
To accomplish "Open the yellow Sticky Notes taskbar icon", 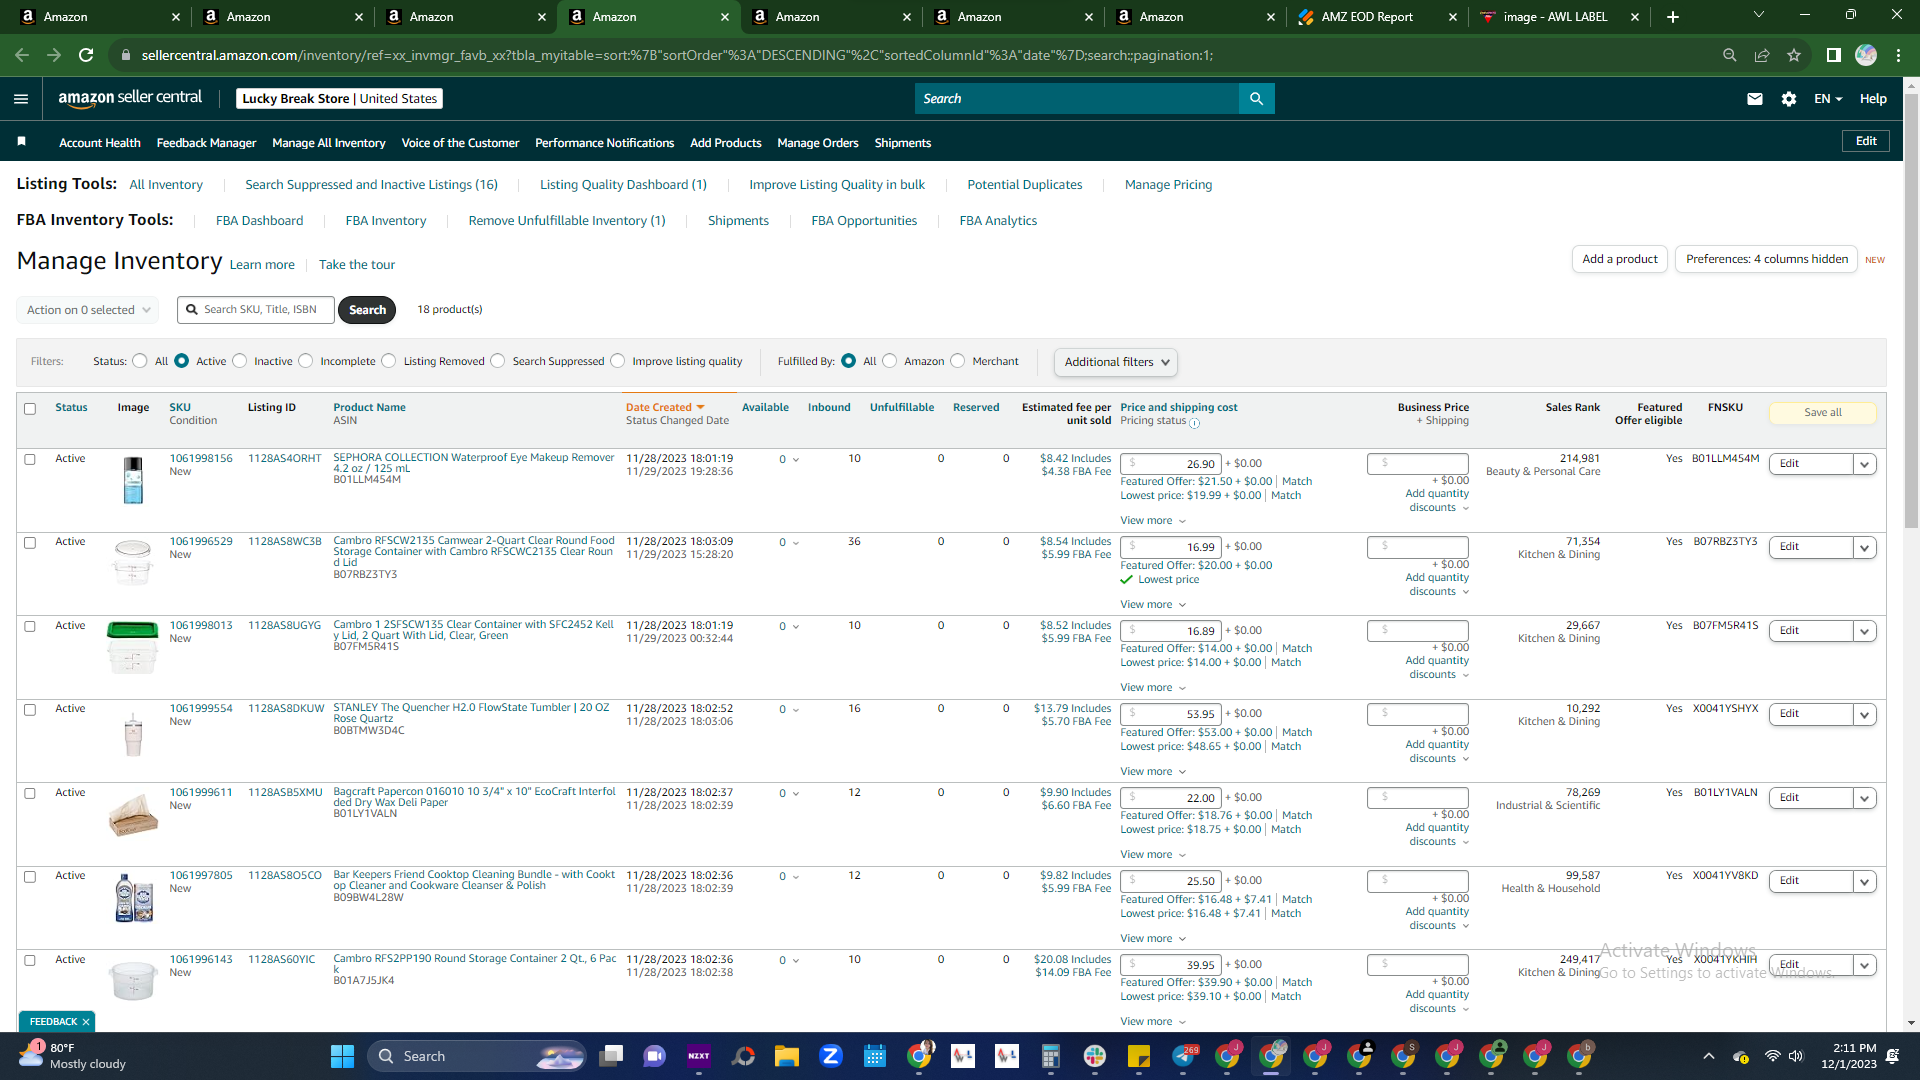I will (x=1138, y=1056).
